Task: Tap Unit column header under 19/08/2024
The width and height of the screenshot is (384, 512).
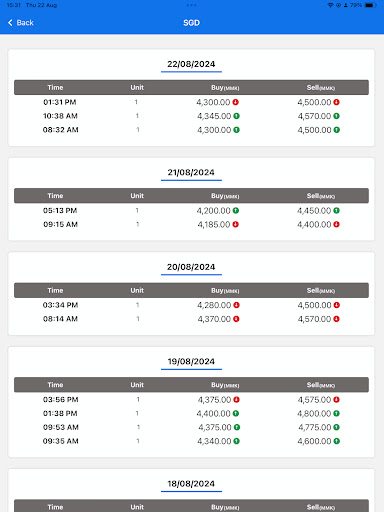Action: coord(137,385)
